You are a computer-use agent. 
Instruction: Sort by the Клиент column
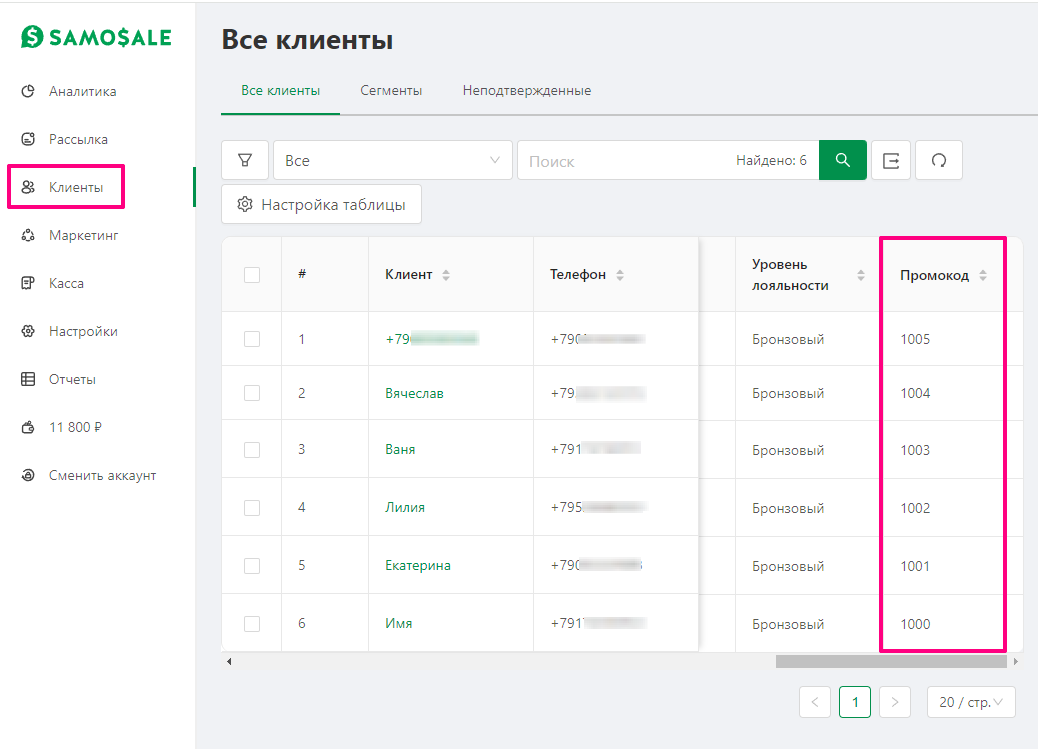coord(446,275)
